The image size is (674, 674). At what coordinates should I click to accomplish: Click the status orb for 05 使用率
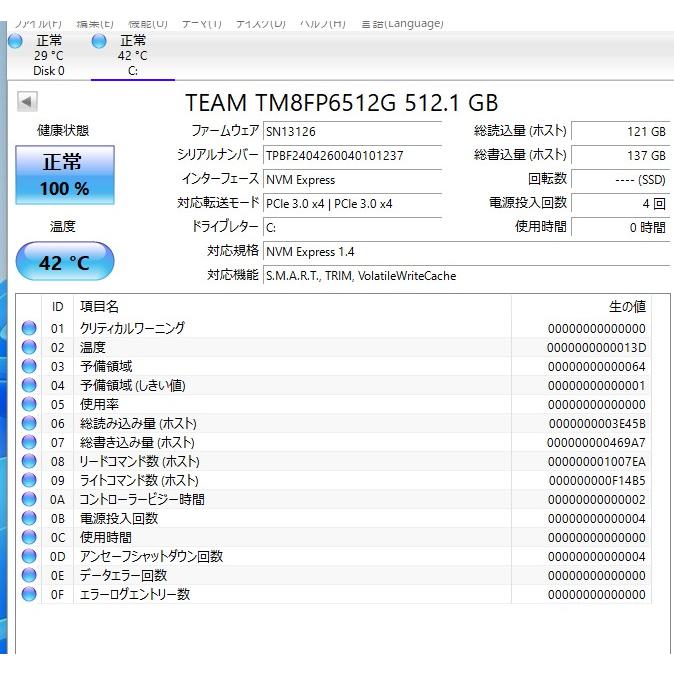coord(29,404)
